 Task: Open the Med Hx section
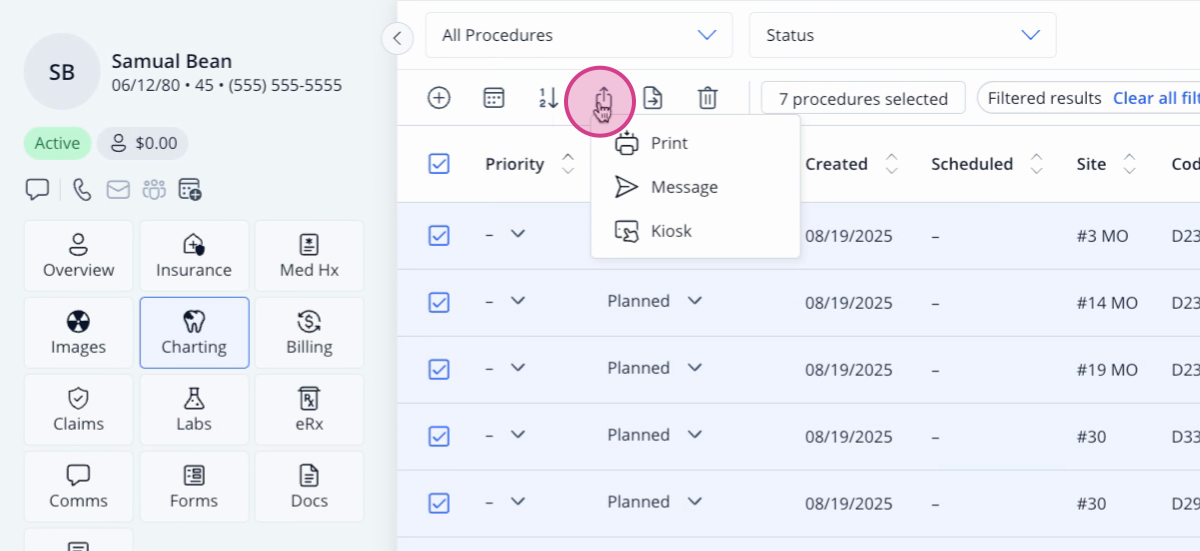tap(309, 256)
